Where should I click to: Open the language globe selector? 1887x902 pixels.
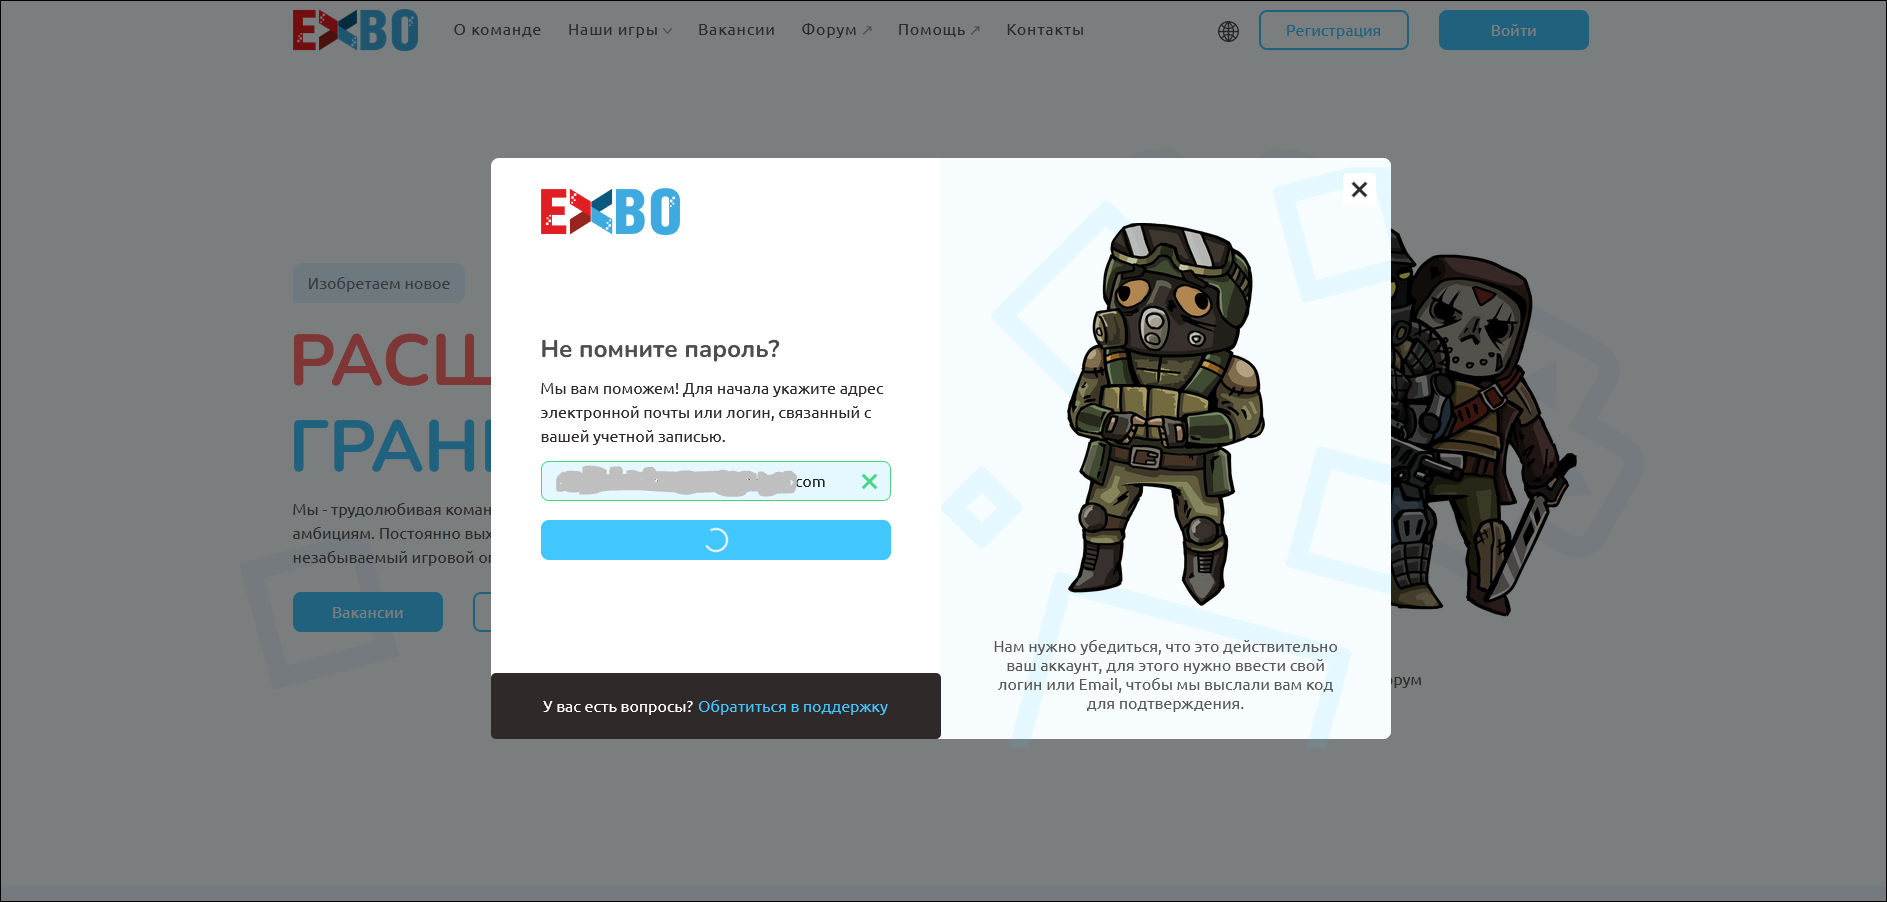tap(1228, 31)
